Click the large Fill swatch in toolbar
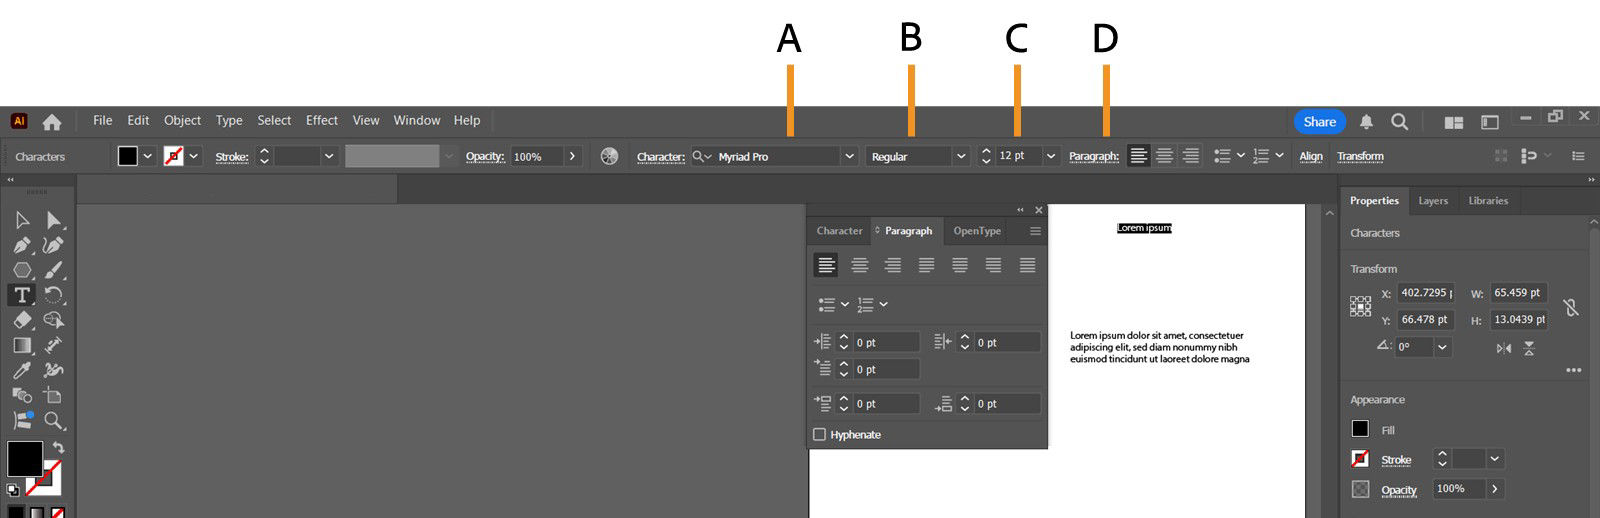1600x518 pixels. coord(25,459)
